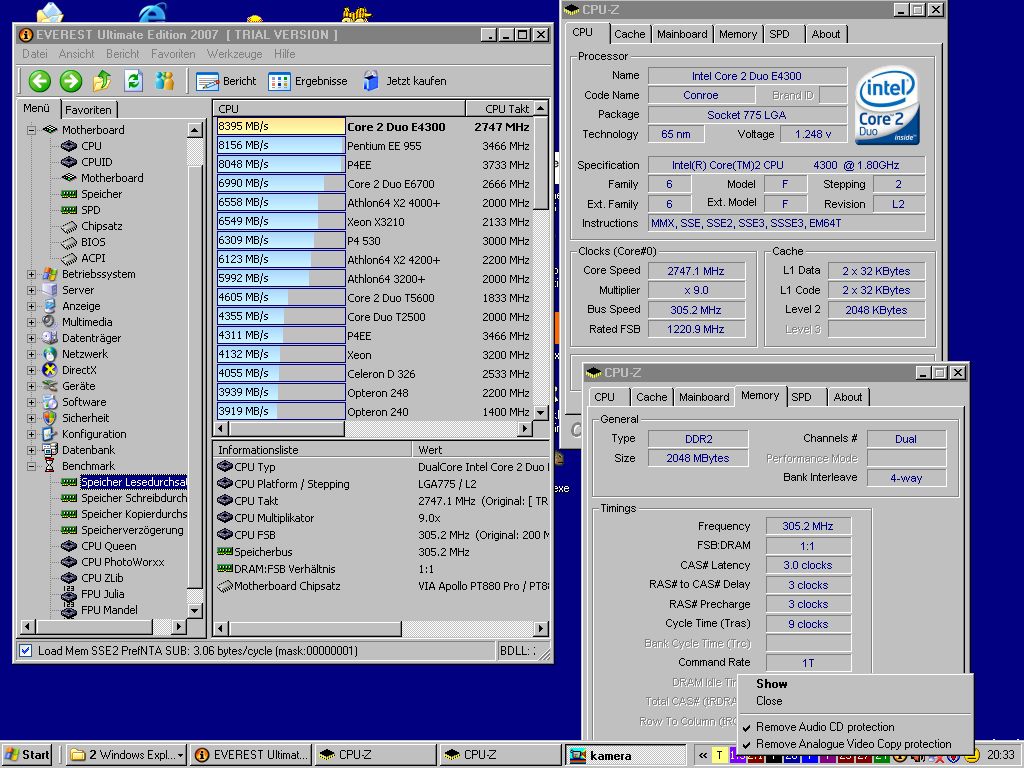
Task: Switch to the SPD tab in the Memory CPU-Z window
Action: tap(801, 397)
